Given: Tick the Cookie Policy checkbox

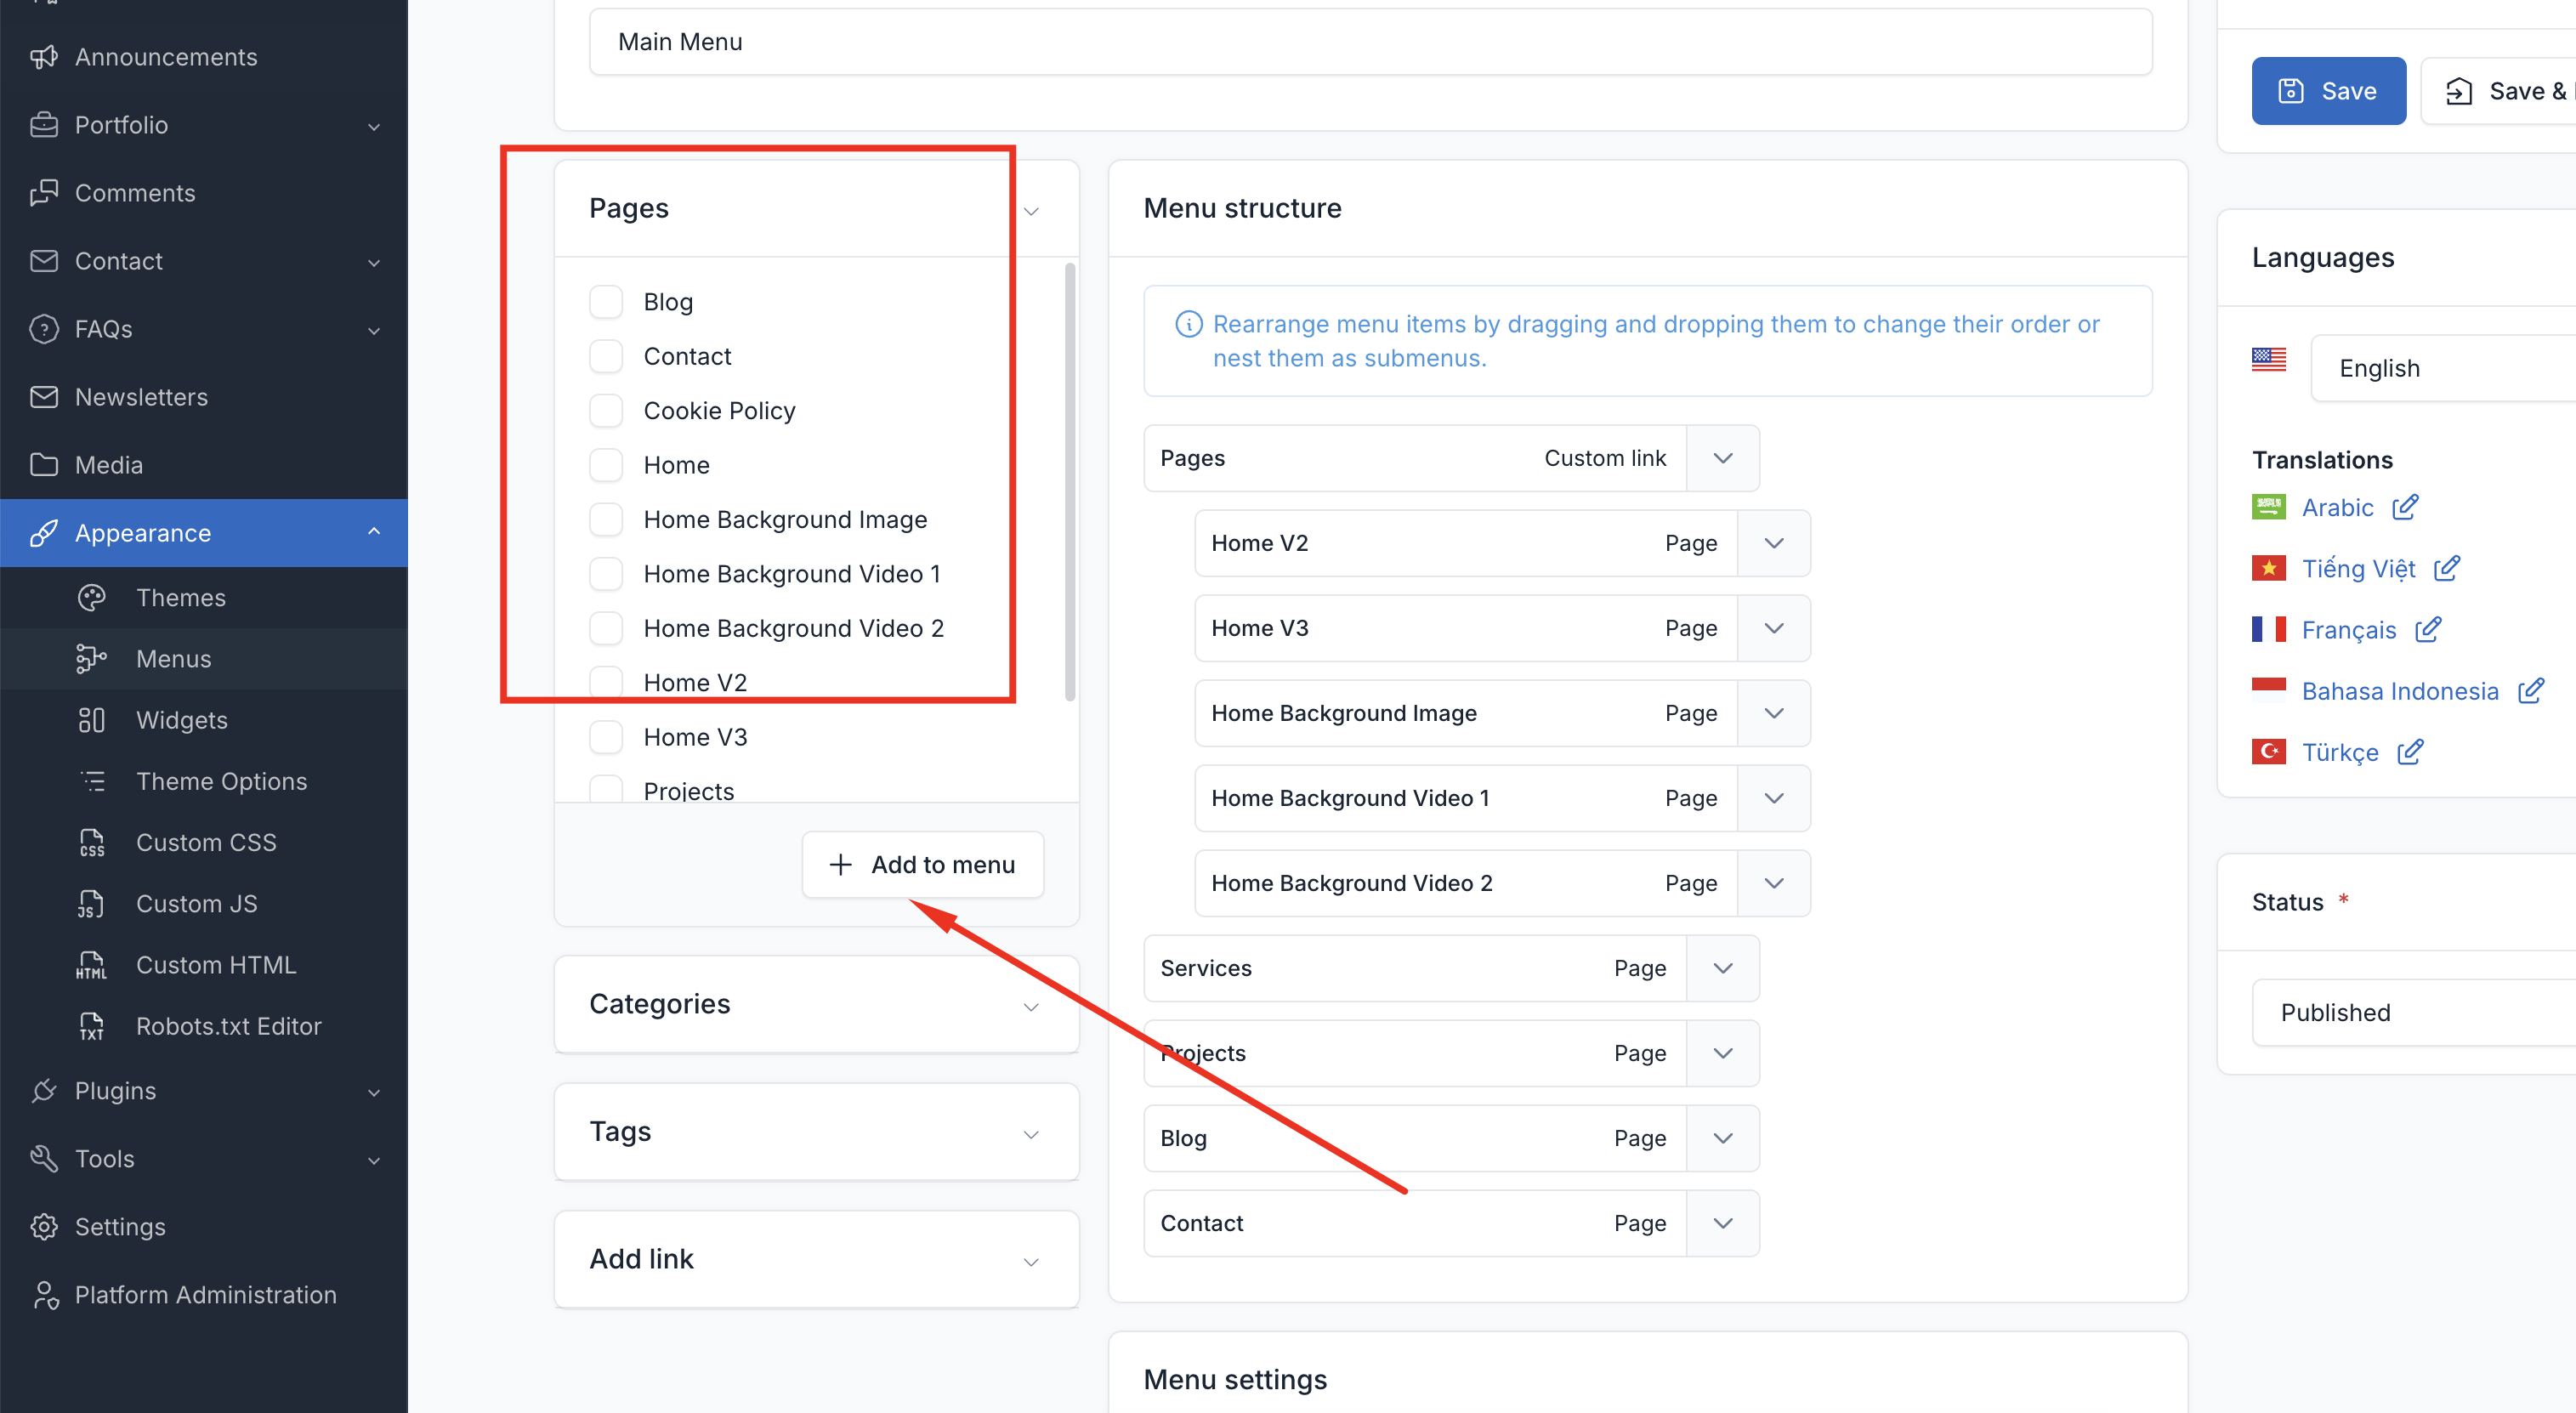Looking at the screenshot, I should pyautogui.click(x=606, y=411).
